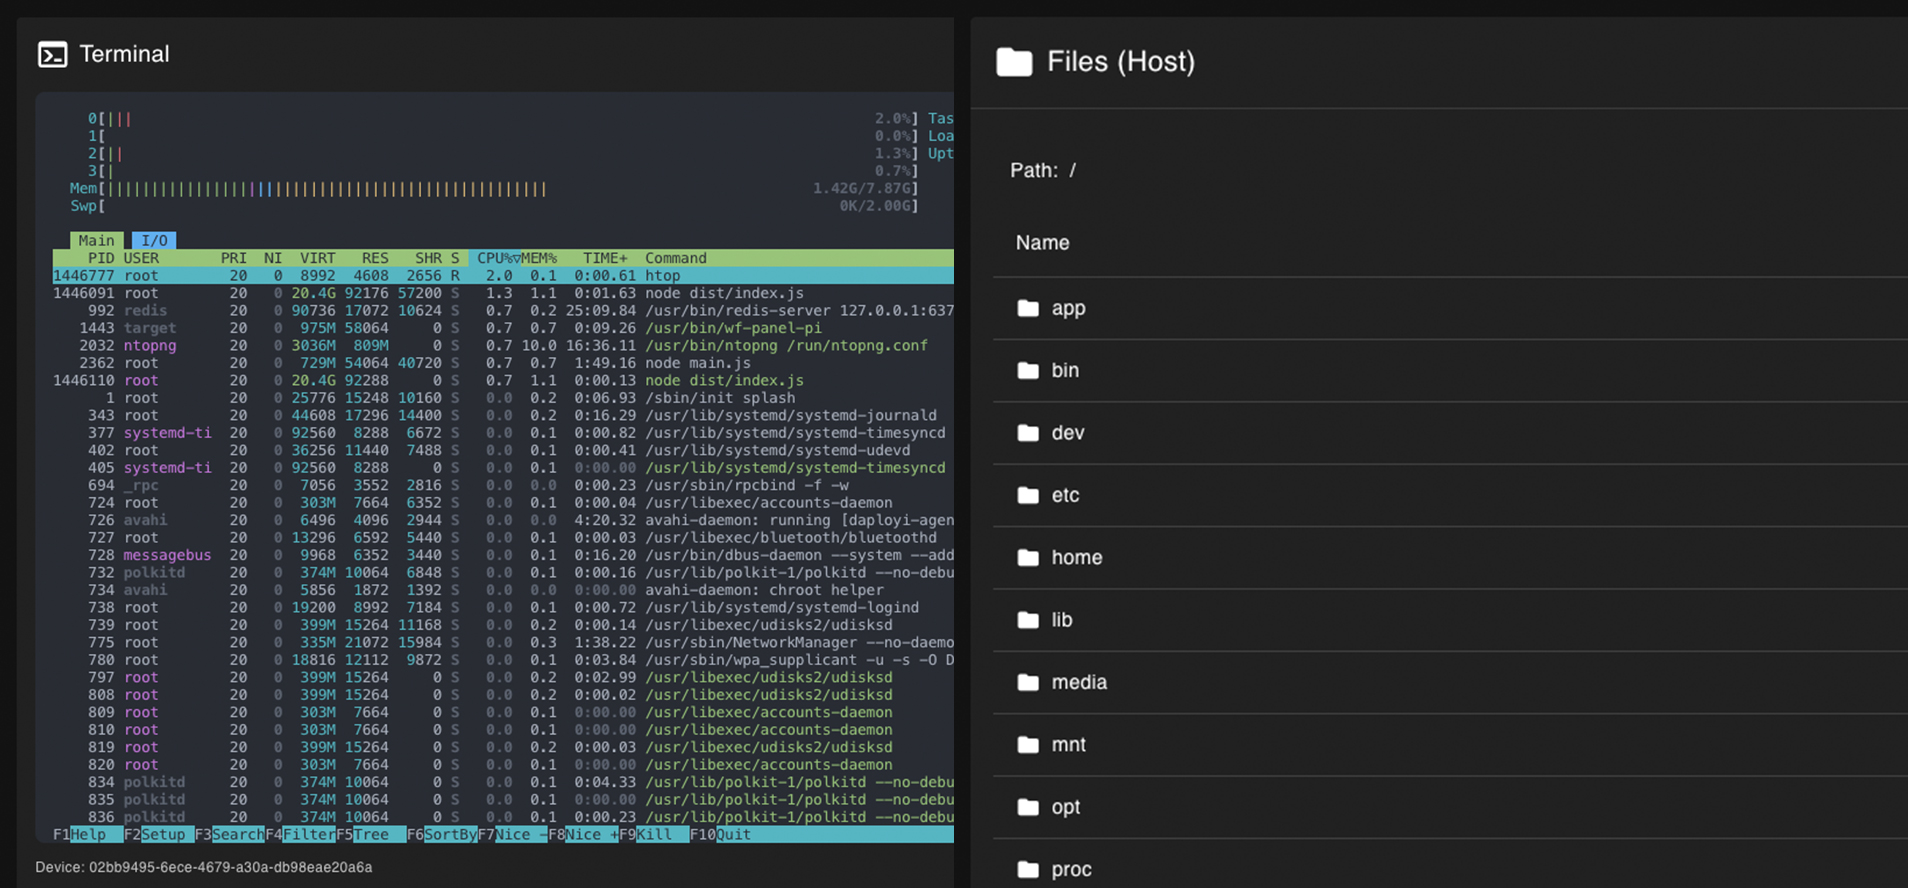This screenshot has width=1908, height=888.
Task: Select the dbus-daemon process row
Action: click(x=503, y=555)
